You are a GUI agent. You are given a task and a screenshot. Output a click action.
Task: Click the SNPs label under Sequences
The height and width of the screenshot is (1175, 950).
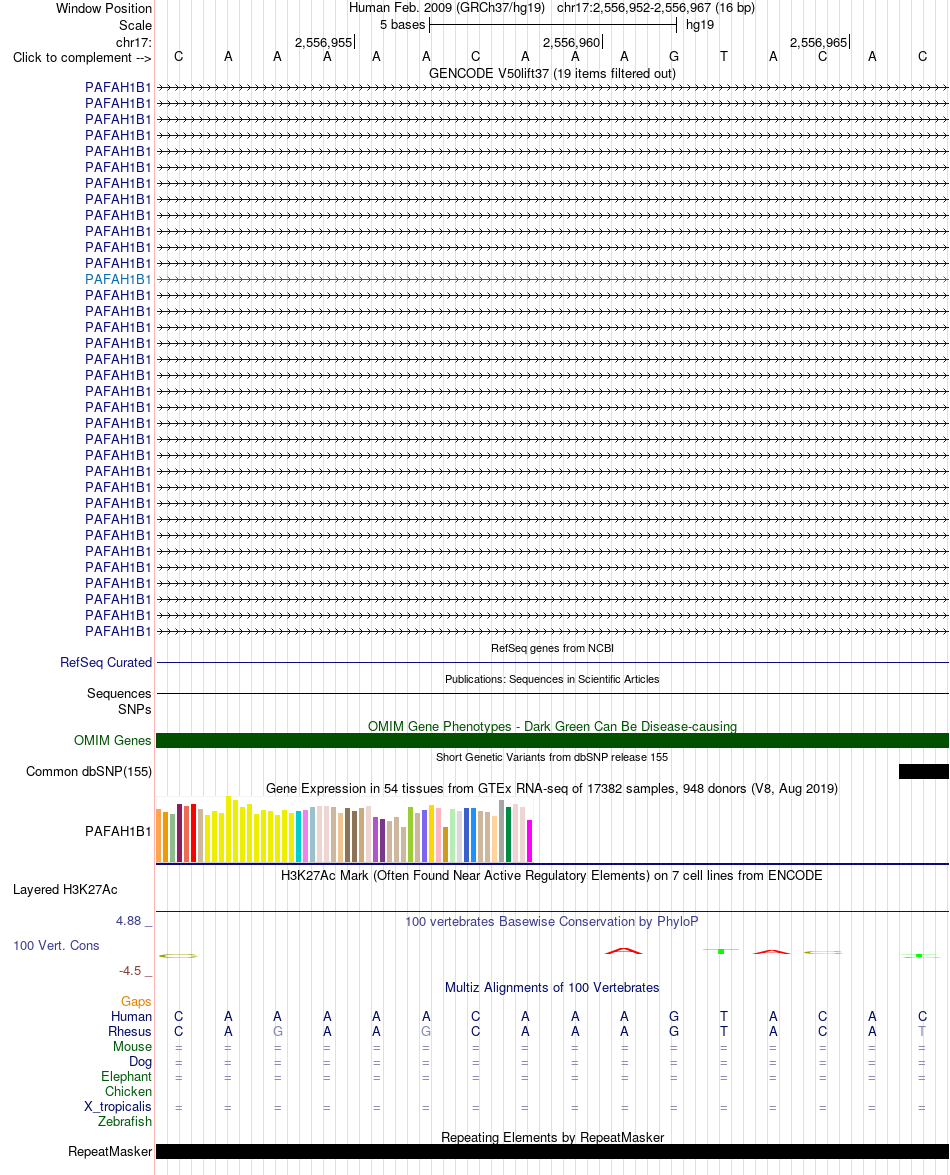coord(134,709)
